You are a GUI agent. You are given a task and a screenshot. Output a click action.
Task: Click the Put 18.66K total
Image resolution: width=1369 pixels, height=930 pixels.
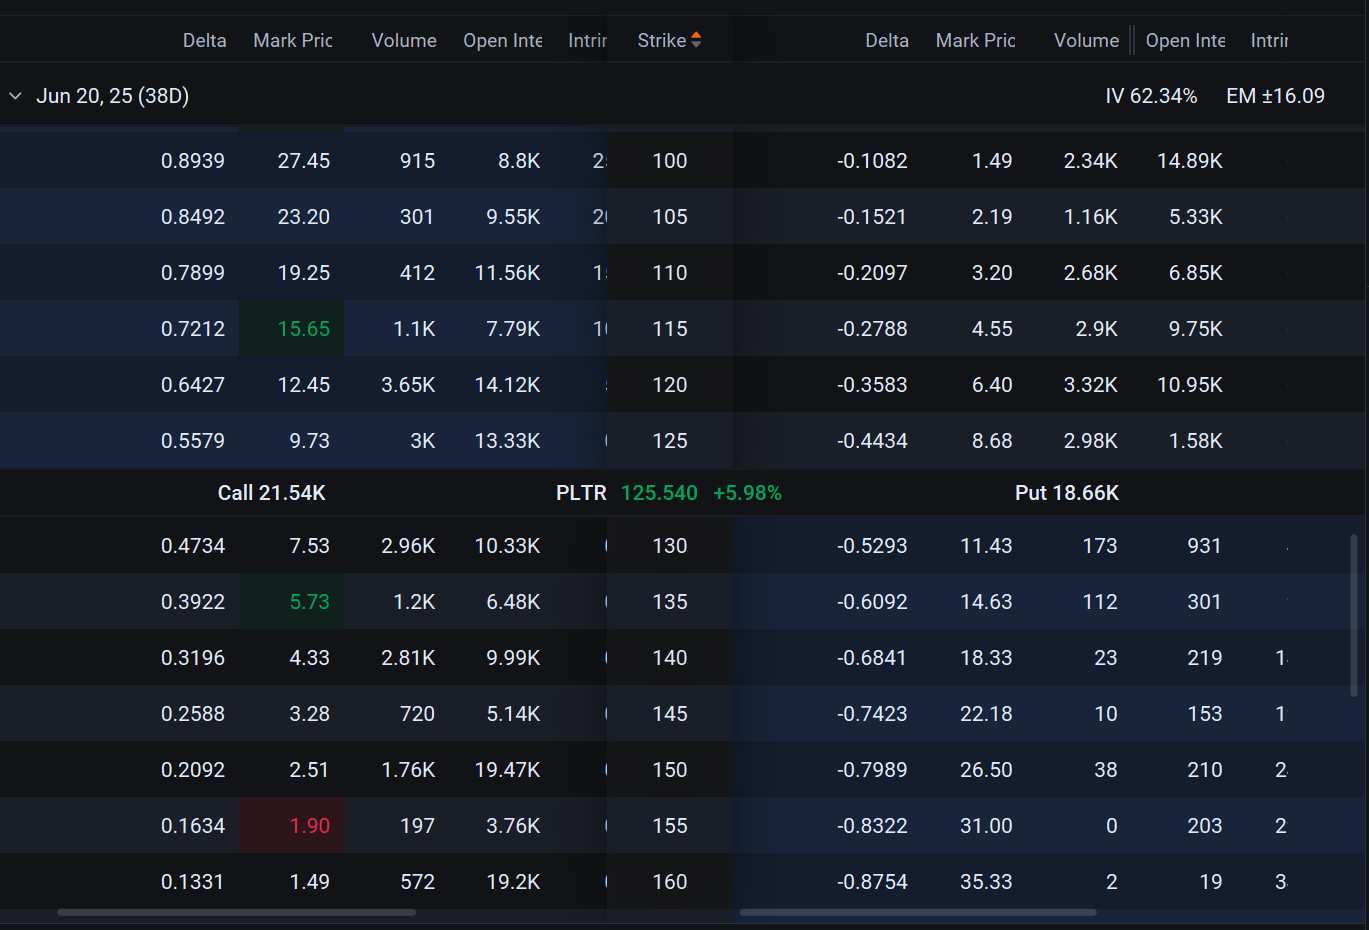pyautogui.click(x=1067, y=493)
